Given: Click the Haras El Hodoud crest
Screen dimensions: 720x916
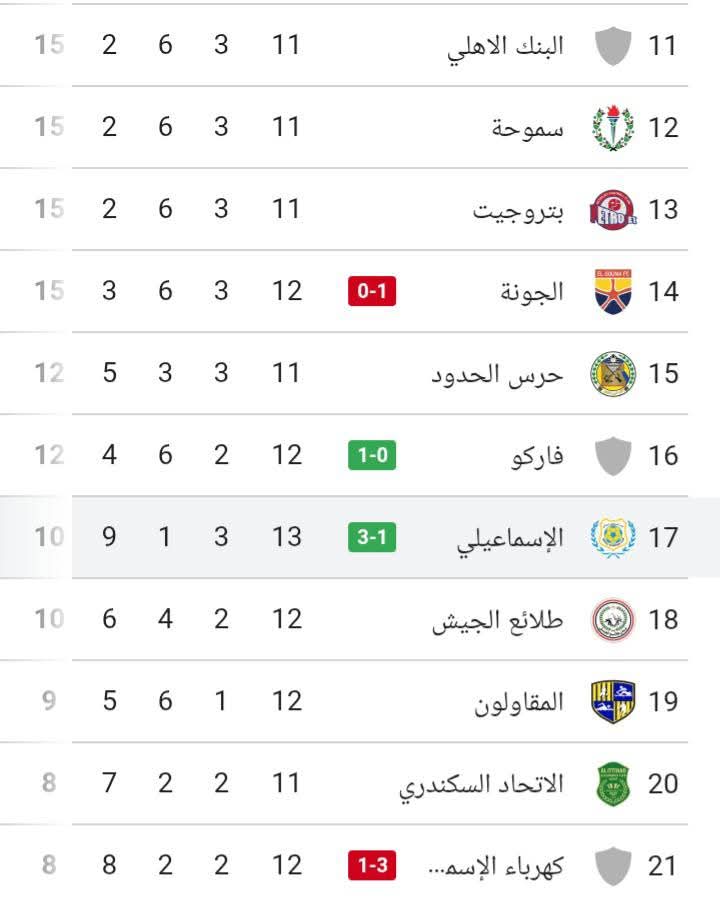Looking at the screenshot, I should [x=613, y=374].
